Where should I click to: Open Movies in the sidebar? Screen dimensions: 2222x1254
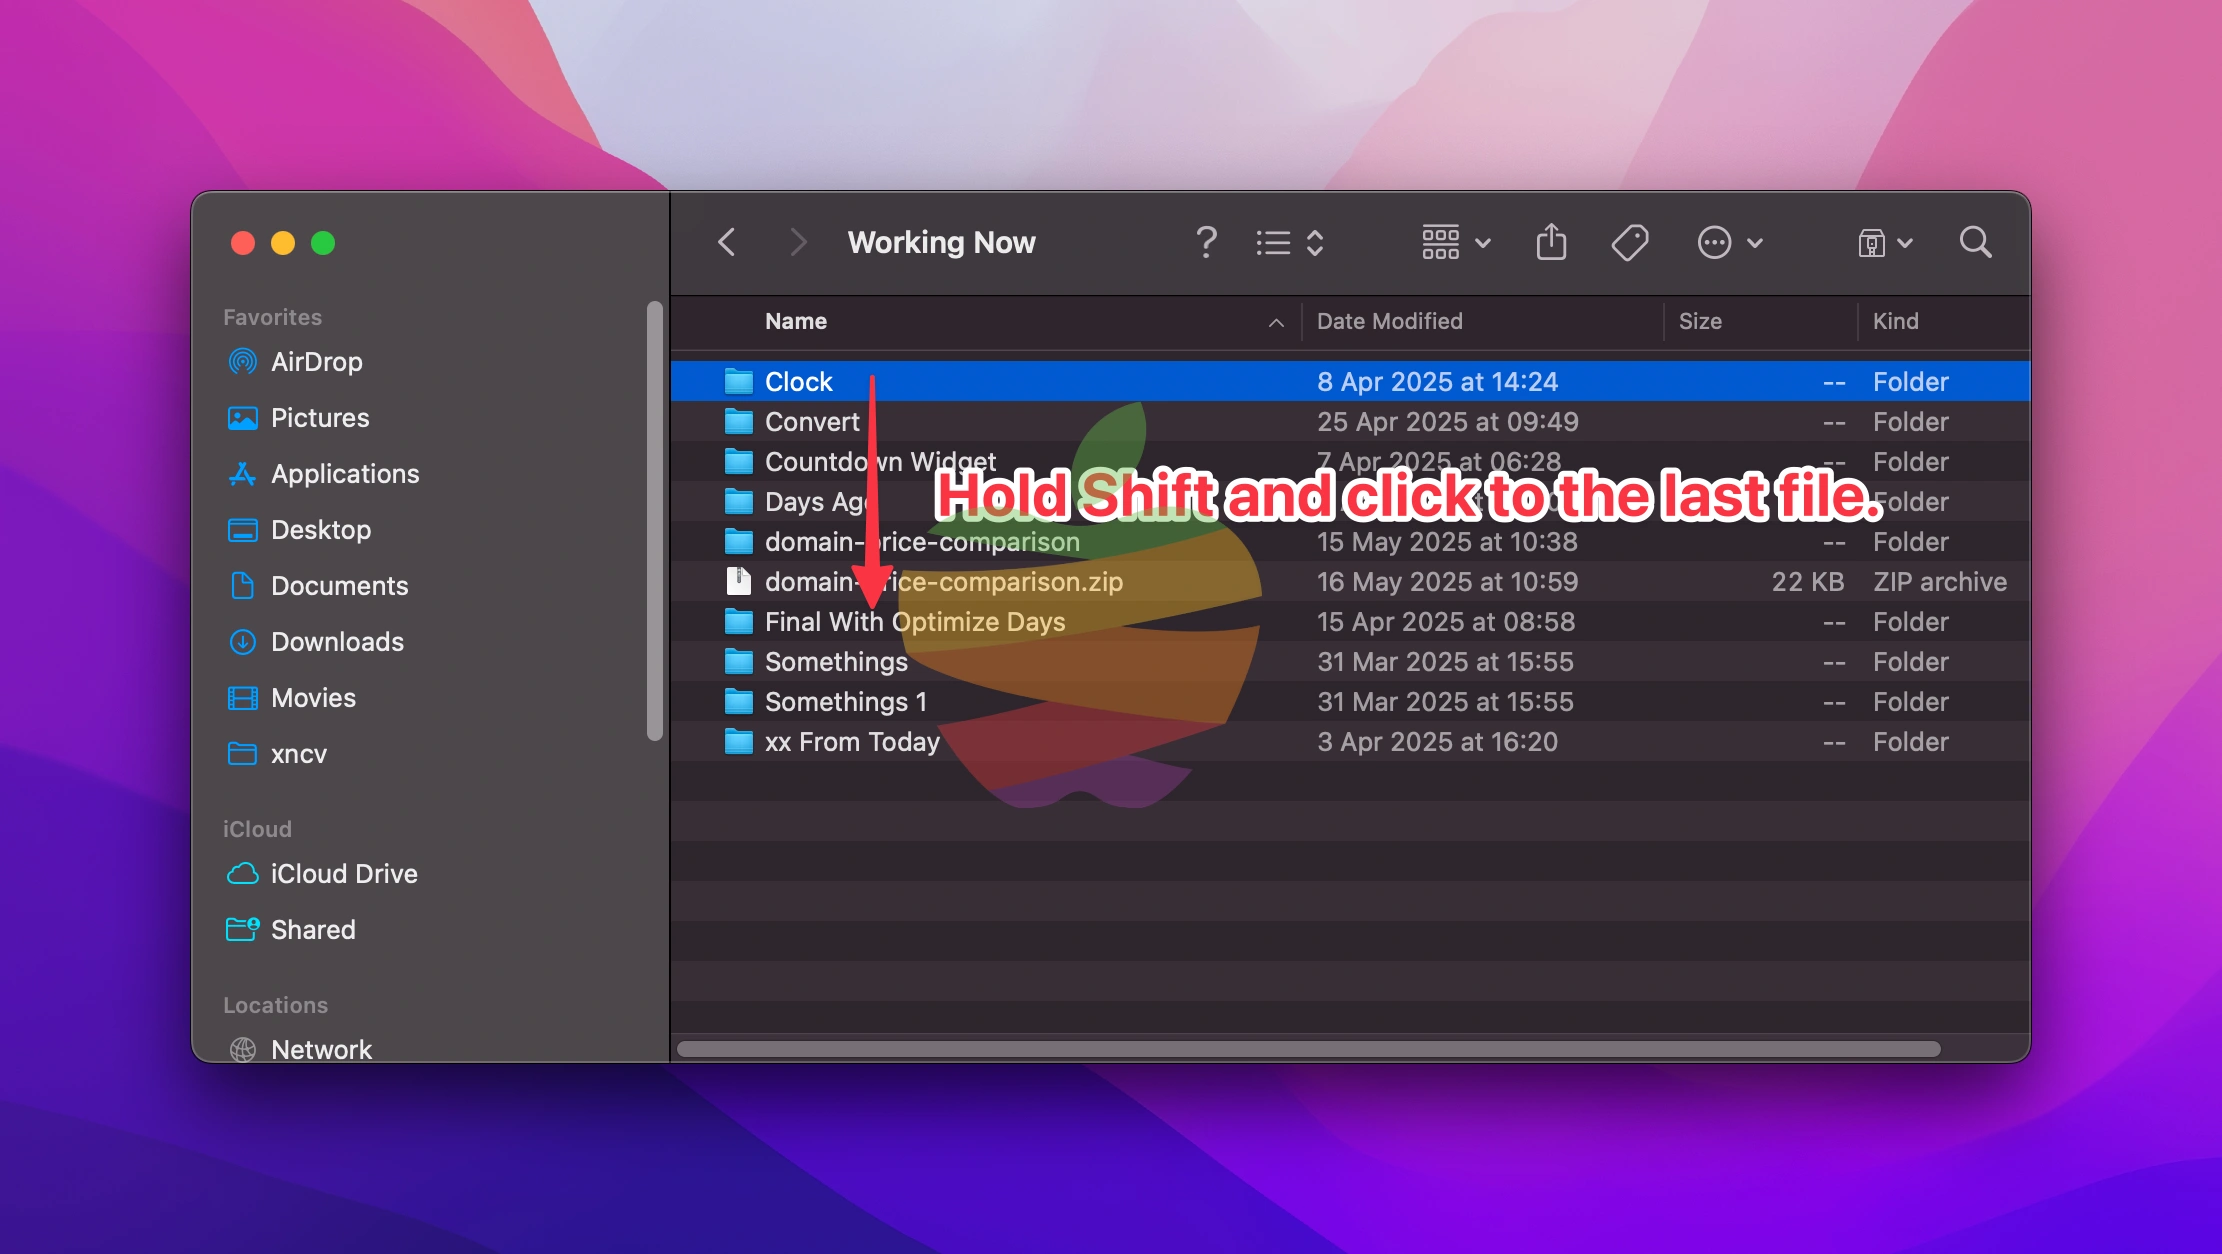point(312,697)
